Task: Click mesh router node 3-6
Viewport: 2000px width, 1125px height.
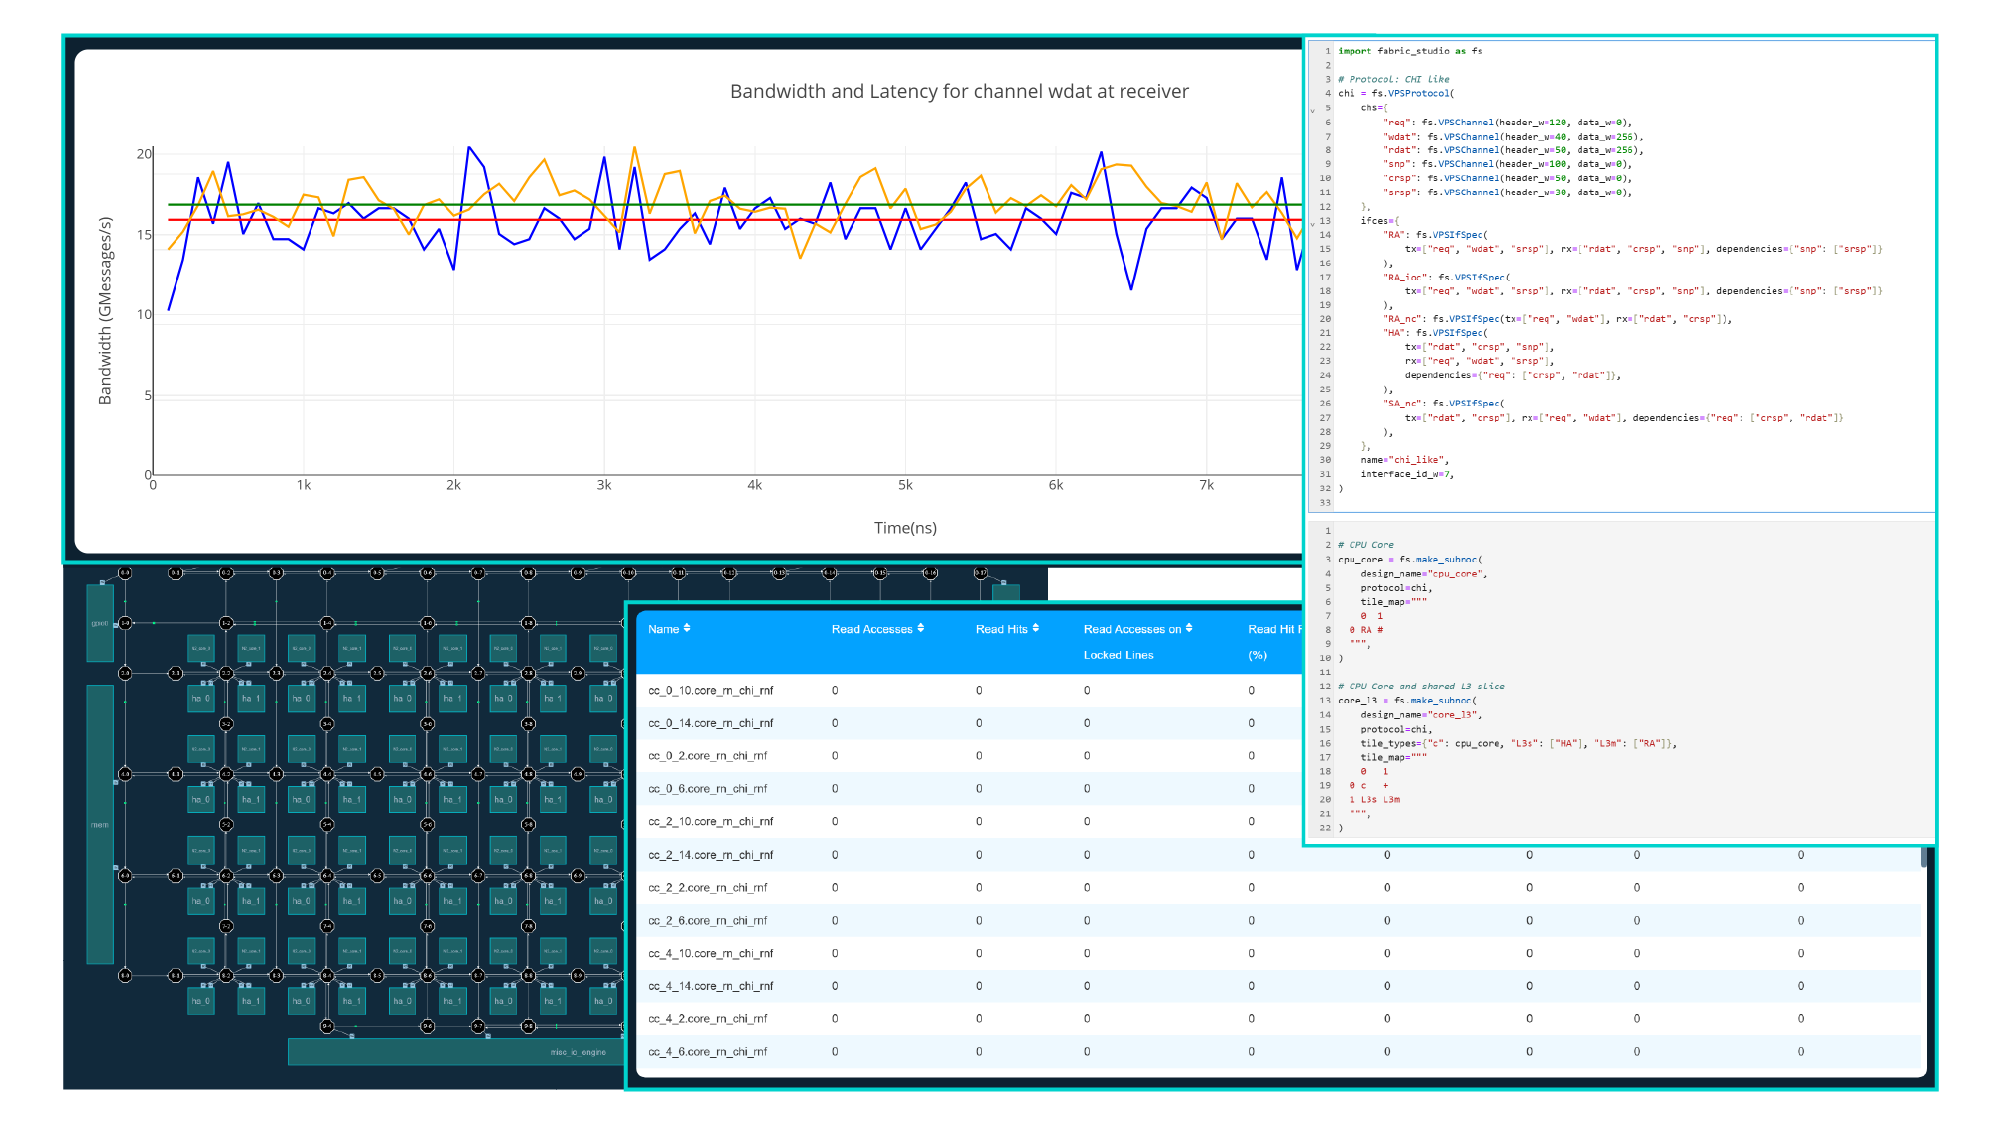Action: [428, 724]
